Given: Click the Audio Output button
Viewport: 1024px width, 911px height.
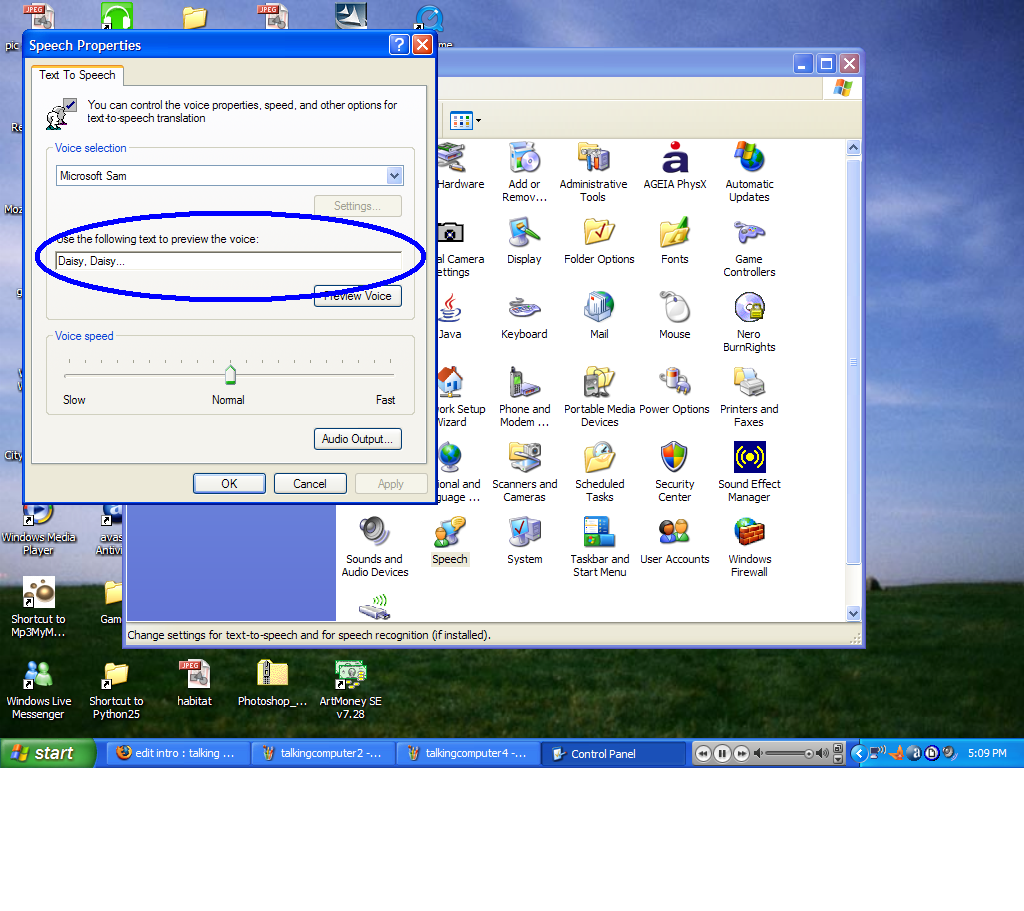Looking at the screenshot, I should tap(358, 439).
